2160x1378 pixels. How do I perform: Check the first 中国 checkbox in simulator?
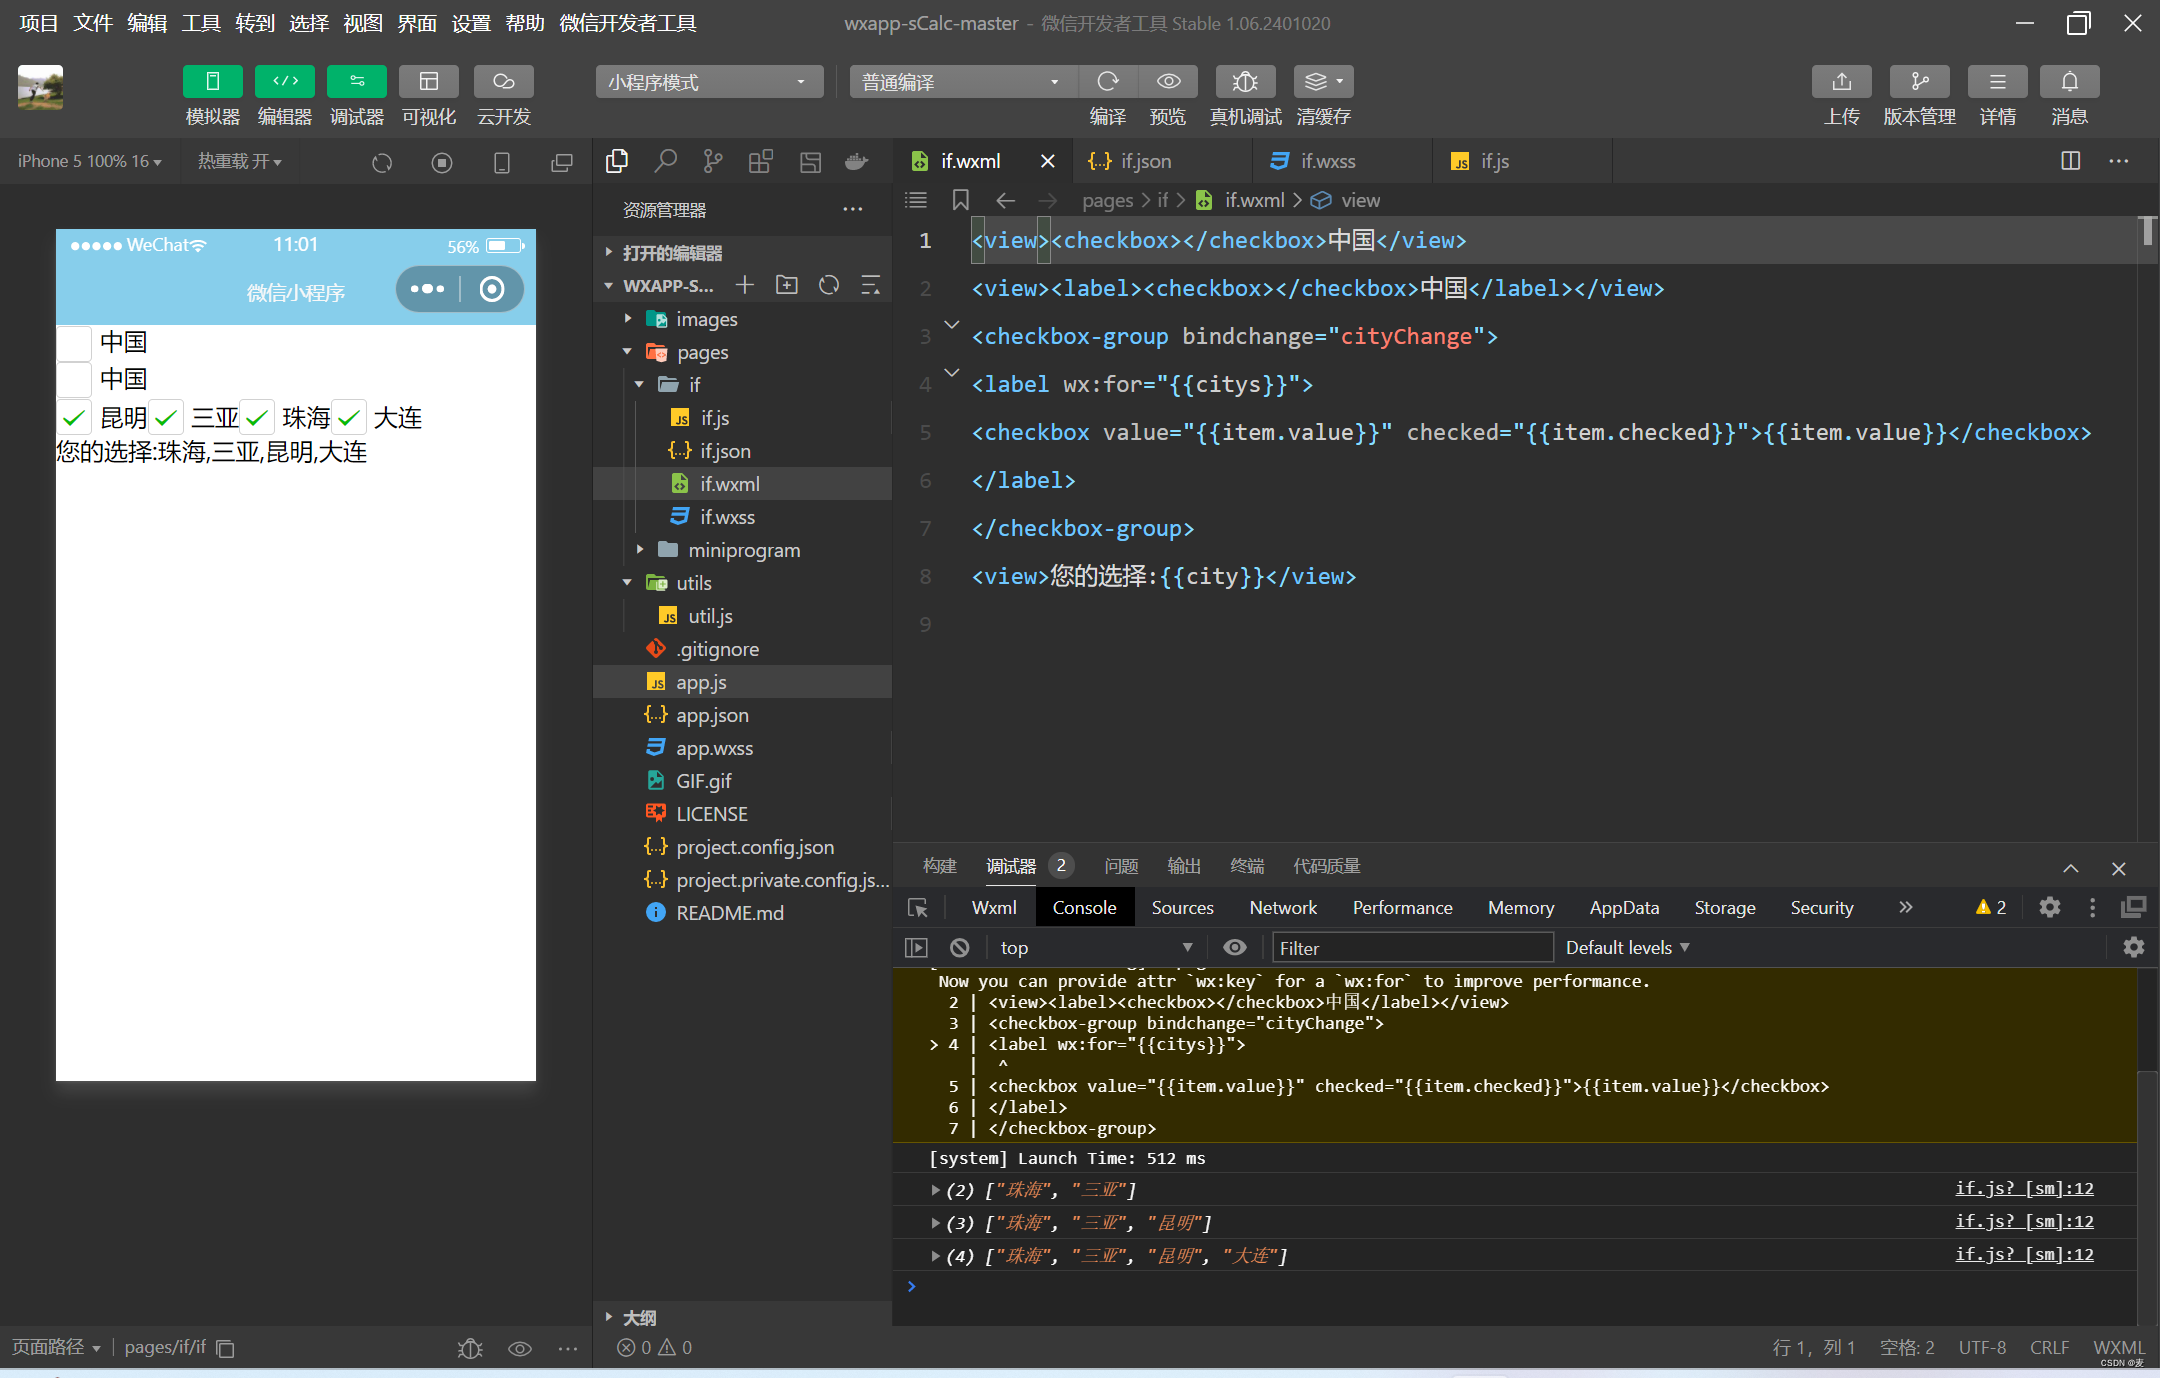click(x=74, y=342)
